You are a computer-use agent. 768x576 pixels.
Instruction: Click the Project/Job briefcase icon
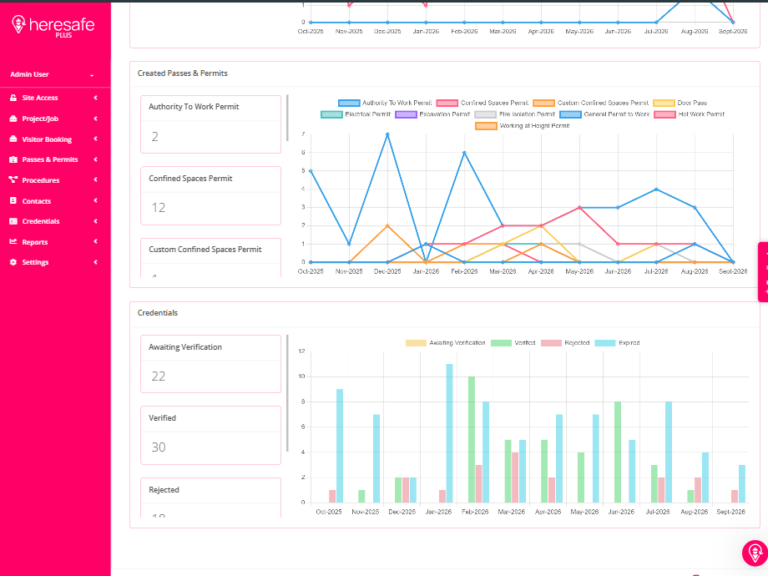13,119
